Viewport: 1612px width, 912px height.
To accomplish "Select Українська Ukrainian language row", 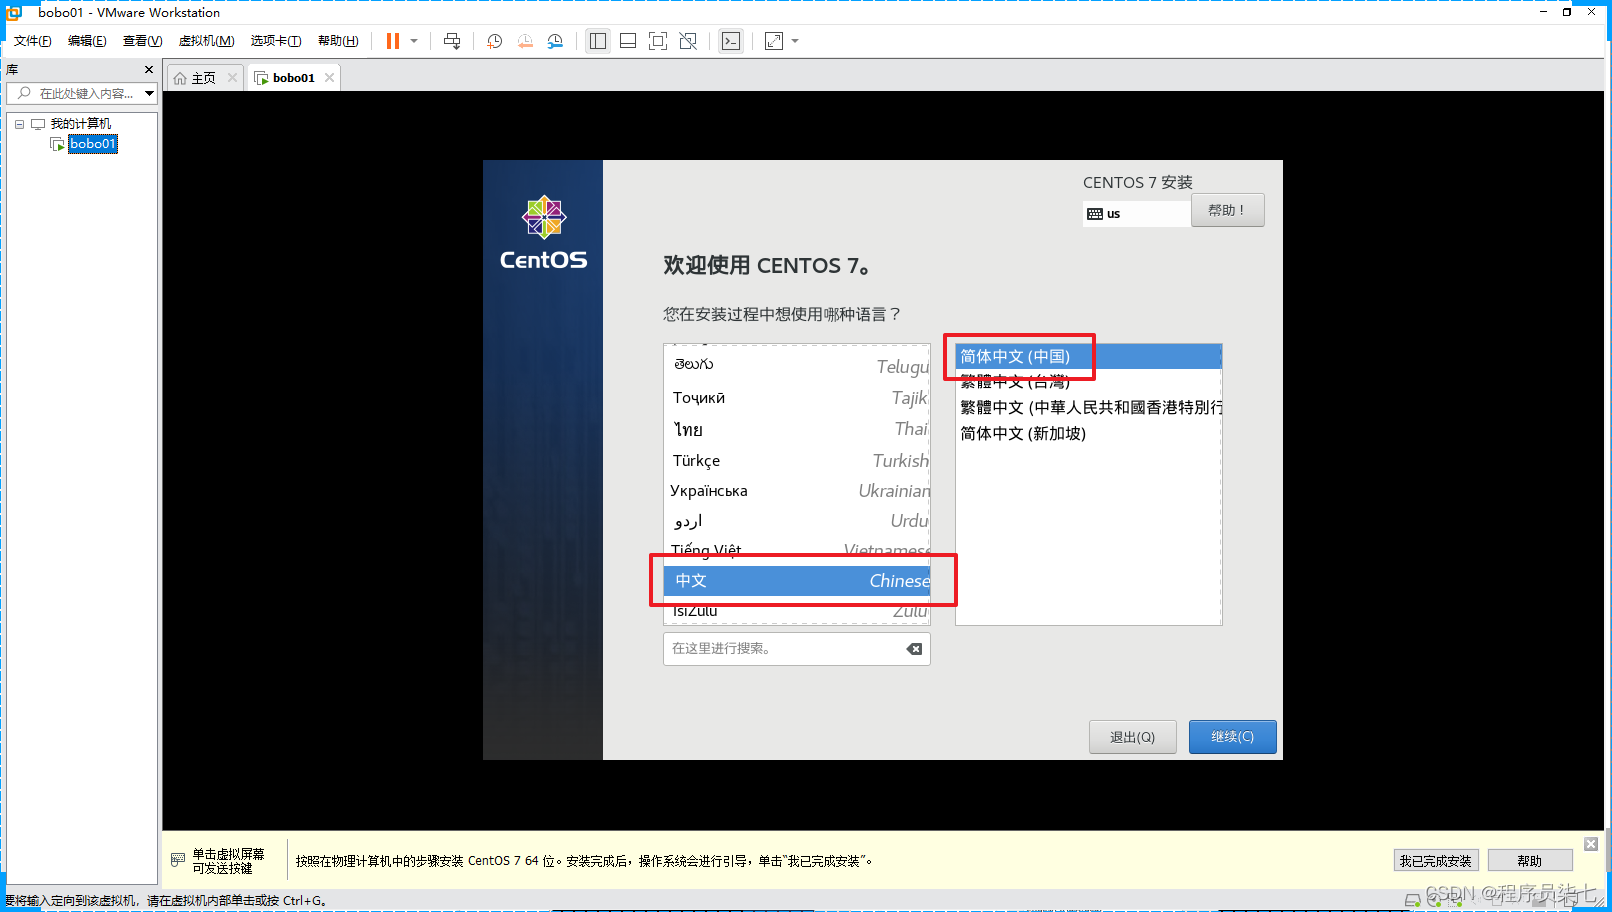I will click(x=797, y=491).
